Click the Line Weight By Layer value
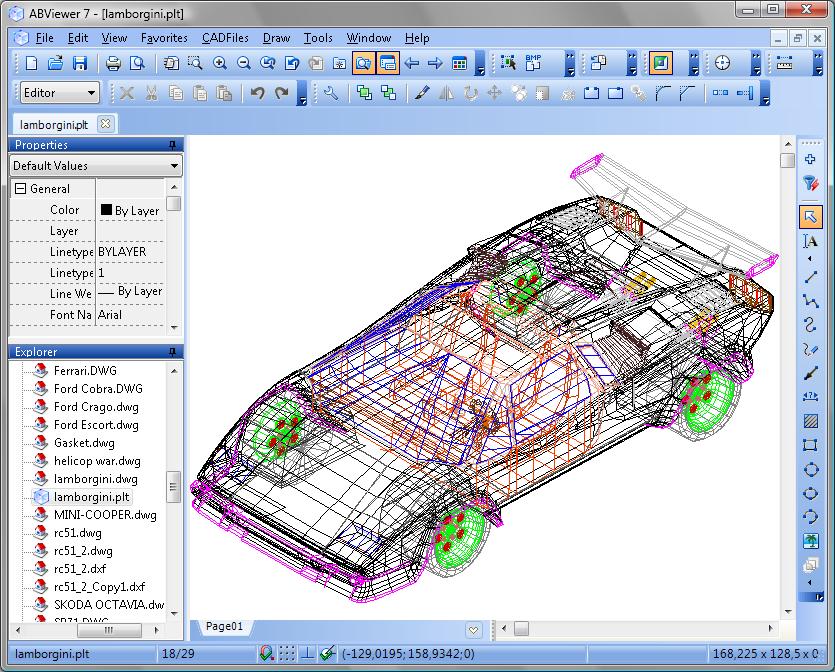835x672 pixels. click(130, 293)
